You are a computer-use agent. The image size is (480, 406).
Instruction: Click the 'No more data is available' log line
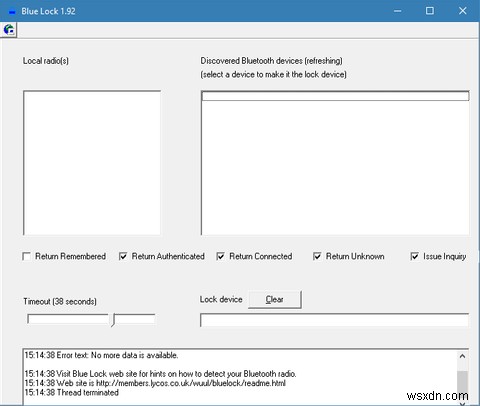pyautogui.click(x=101, y=355)
